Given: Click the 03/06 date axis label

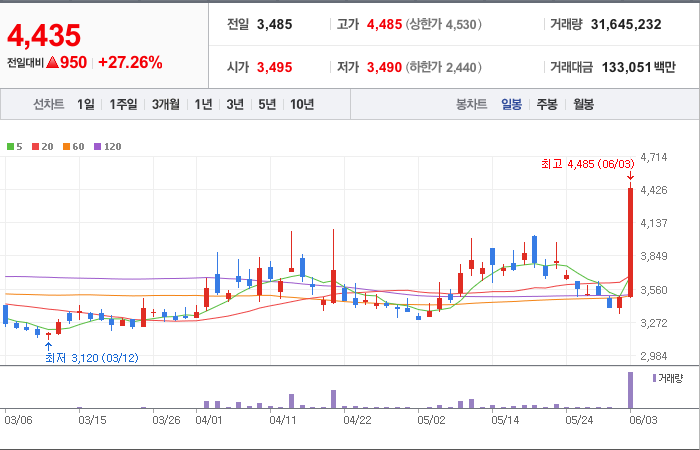Looking at the screenshot, I should 18,421.
